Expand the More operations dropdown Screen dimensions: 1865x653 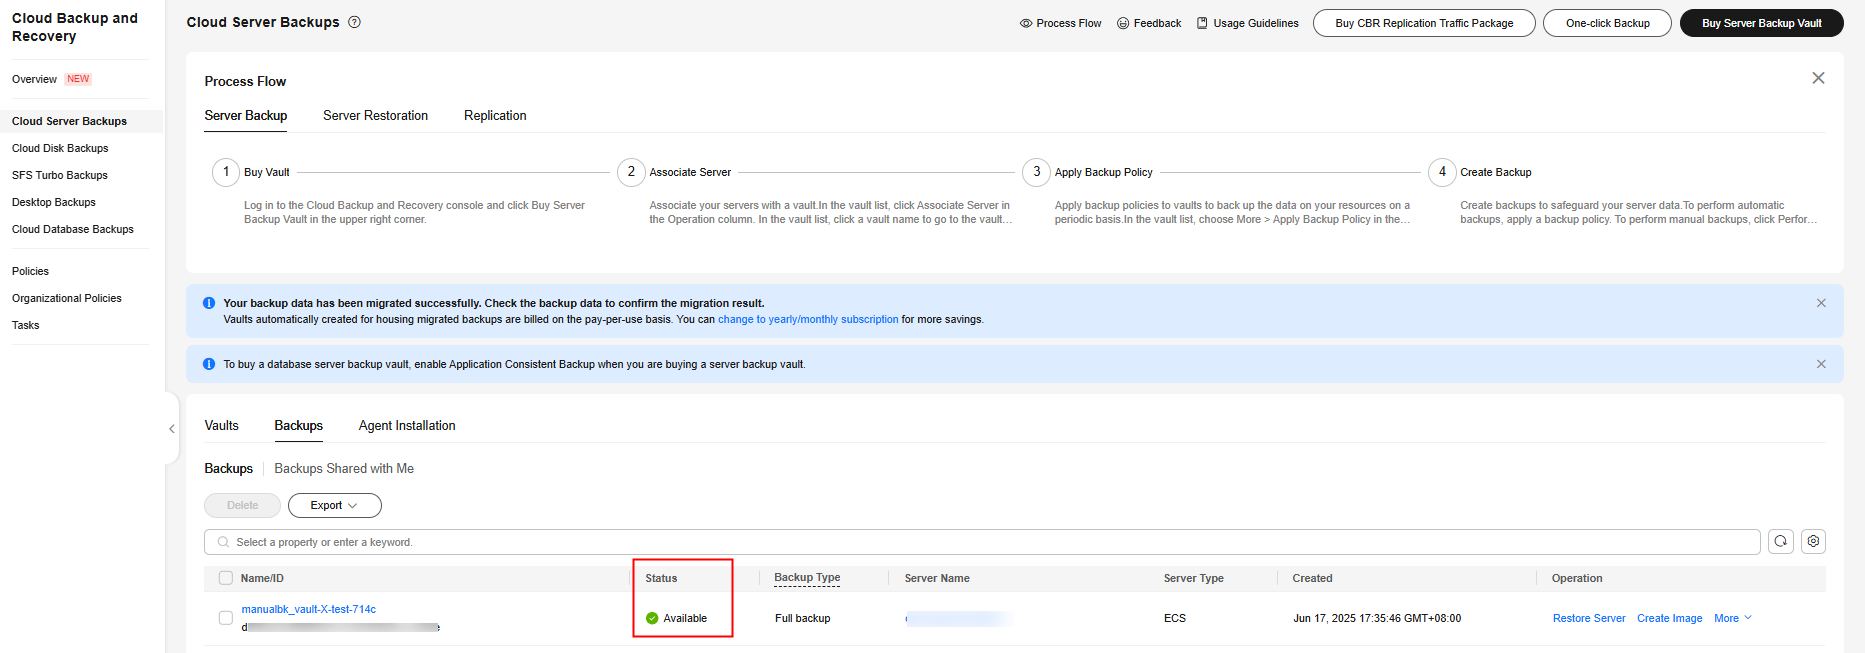(x=1733, y=618)
